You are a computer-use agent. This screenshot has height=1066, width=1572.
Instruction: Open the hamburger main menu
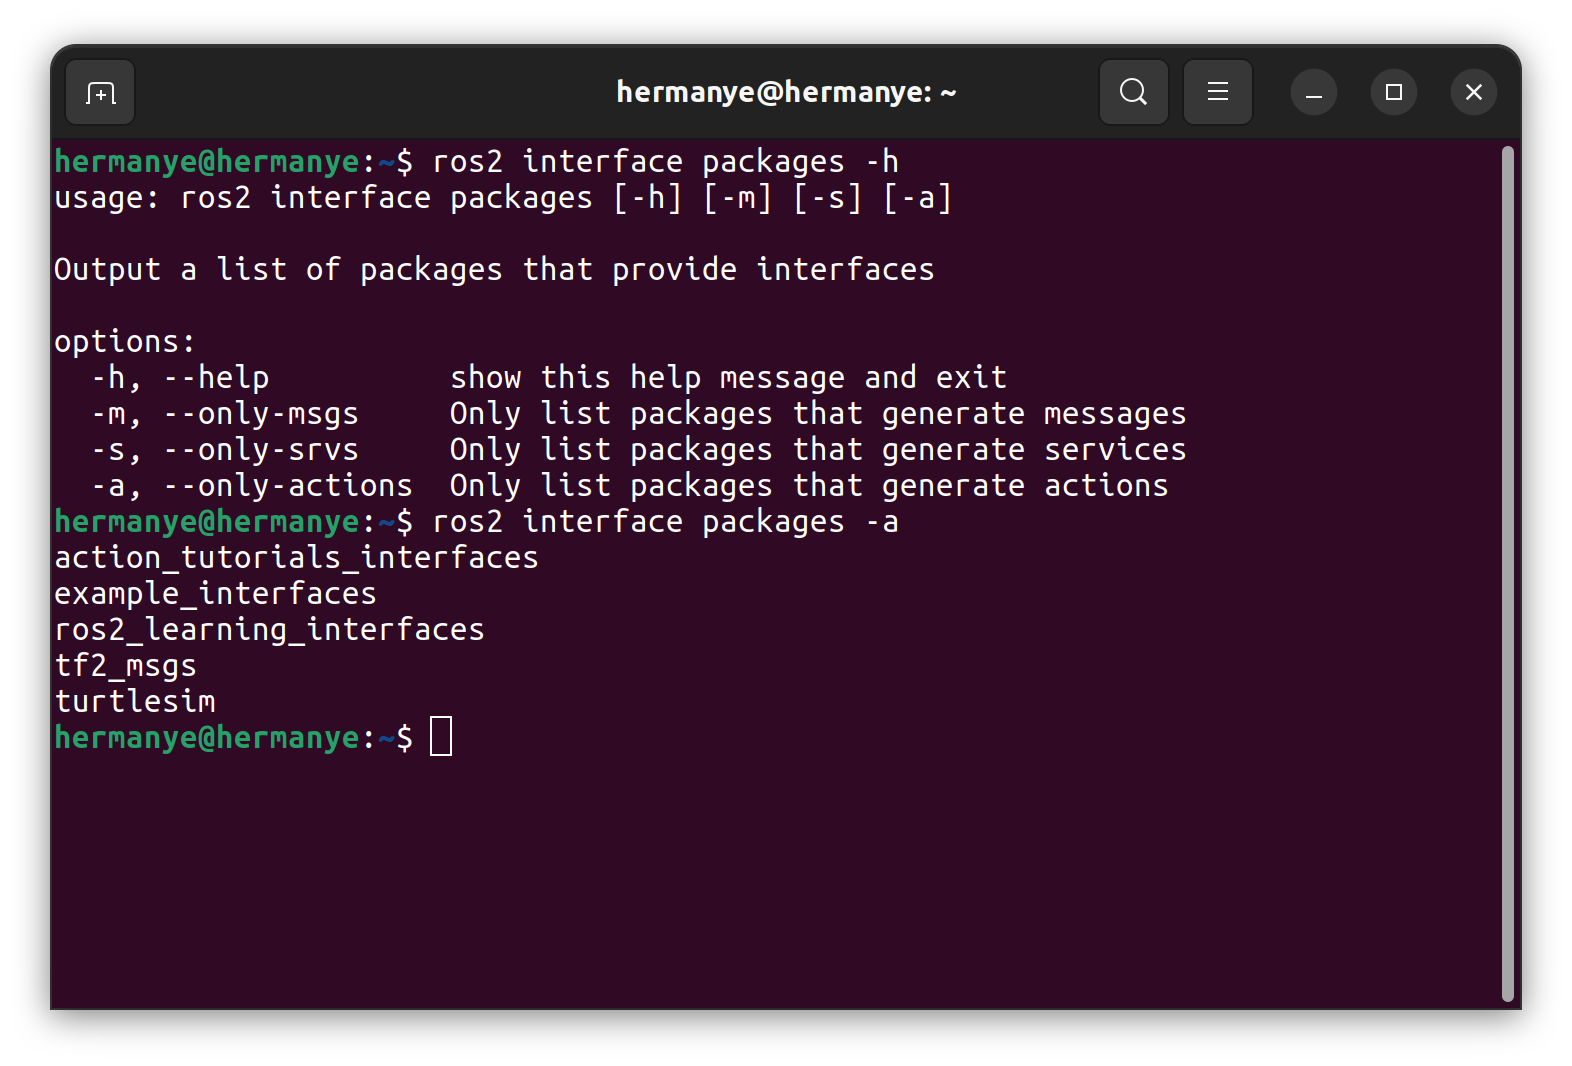[x=1217, y=93]
